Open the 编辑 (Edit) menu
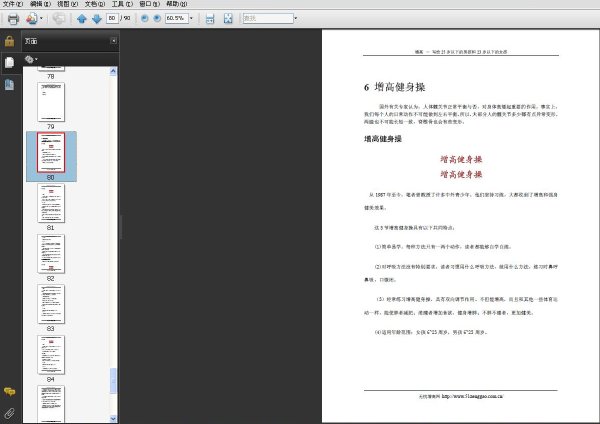600x424 pixels. [40, 4]
